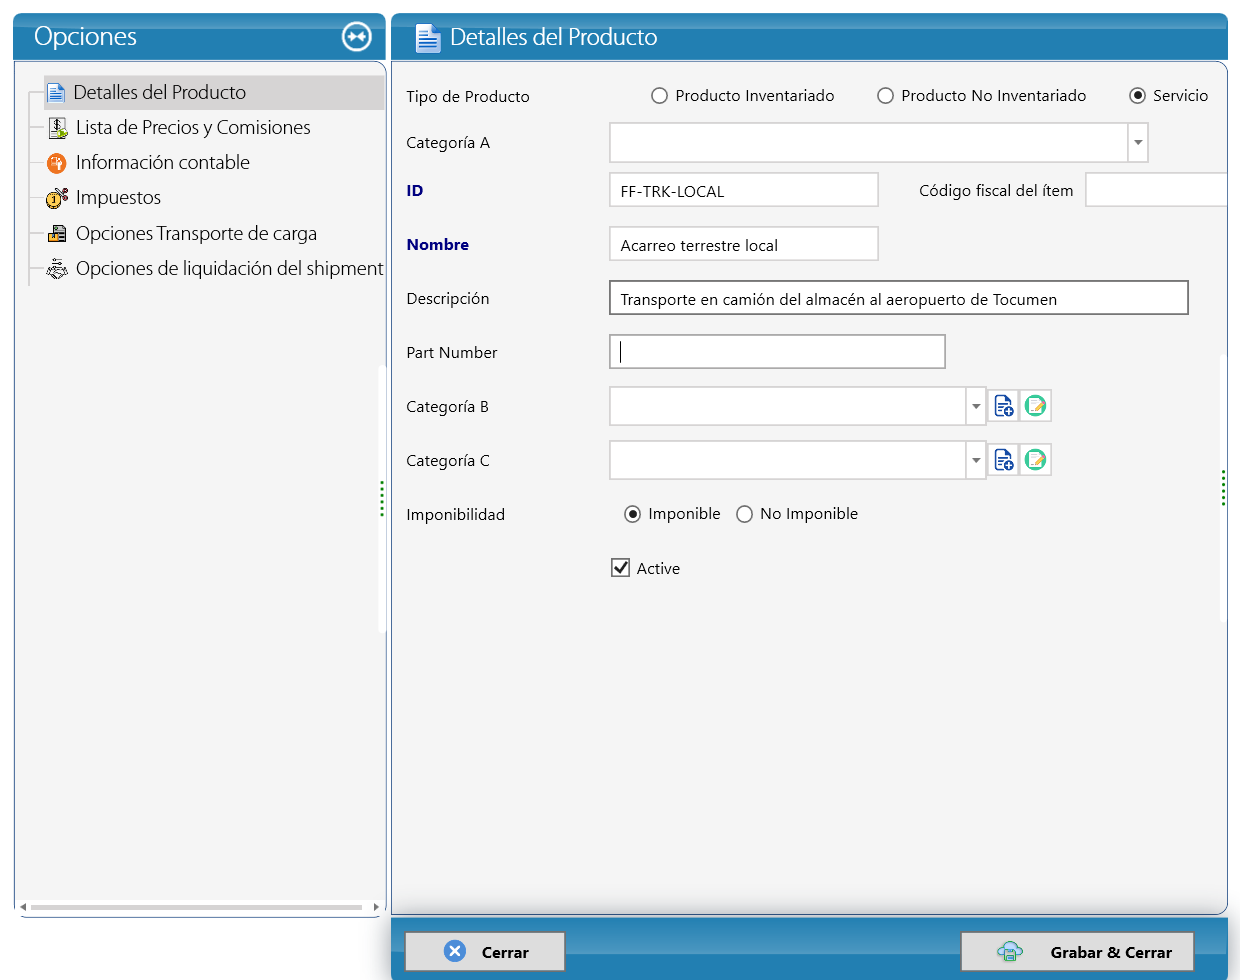Select the Producto Inventariado radio button
The height and width of the screenshot is (980, 1240).
659,96
